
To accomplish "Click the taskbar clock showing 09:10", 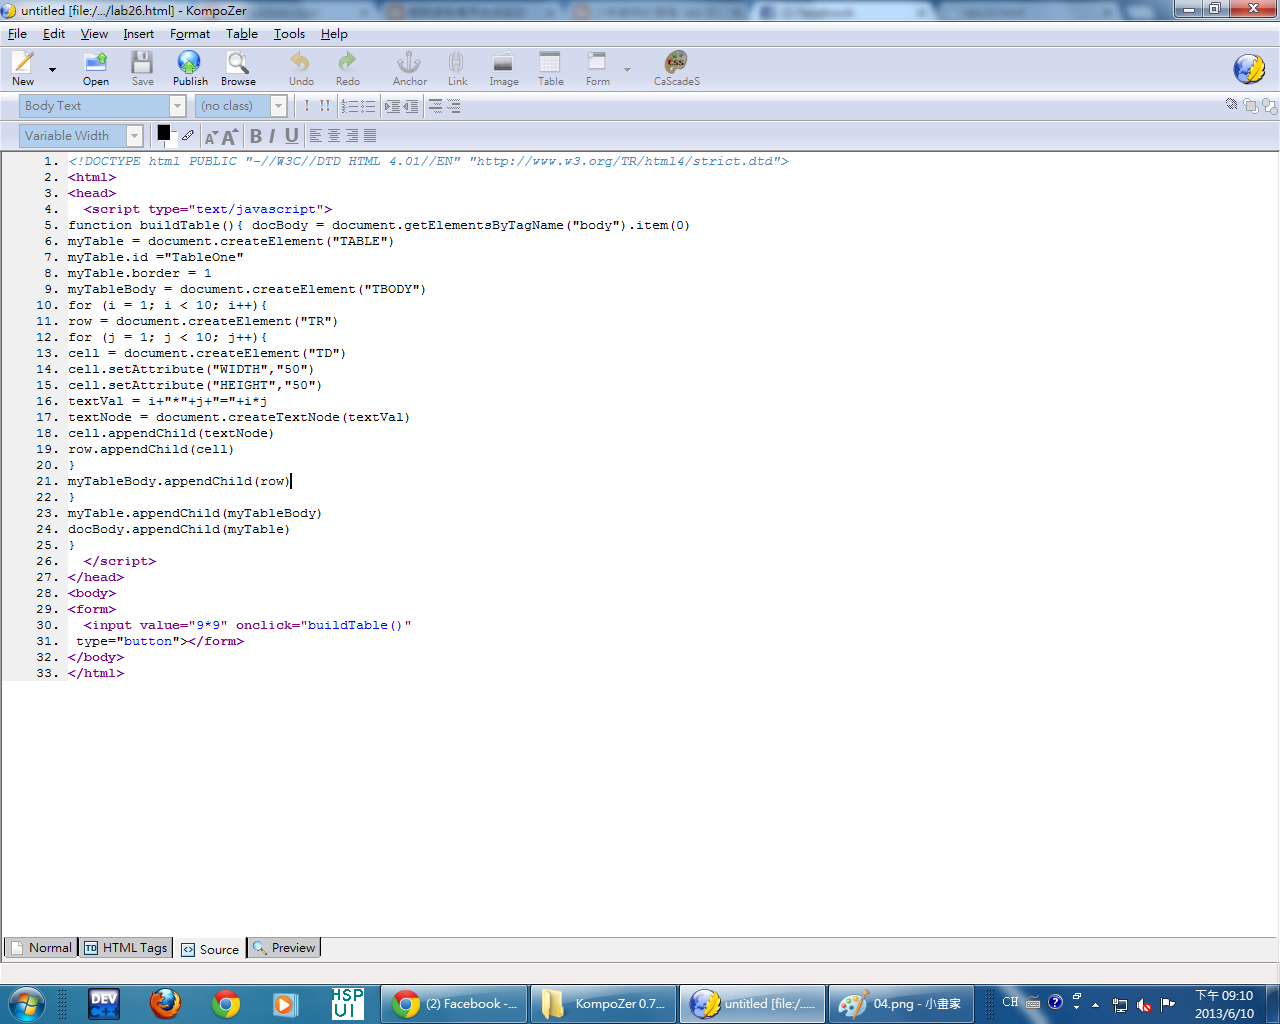I will (1224, 1004).
